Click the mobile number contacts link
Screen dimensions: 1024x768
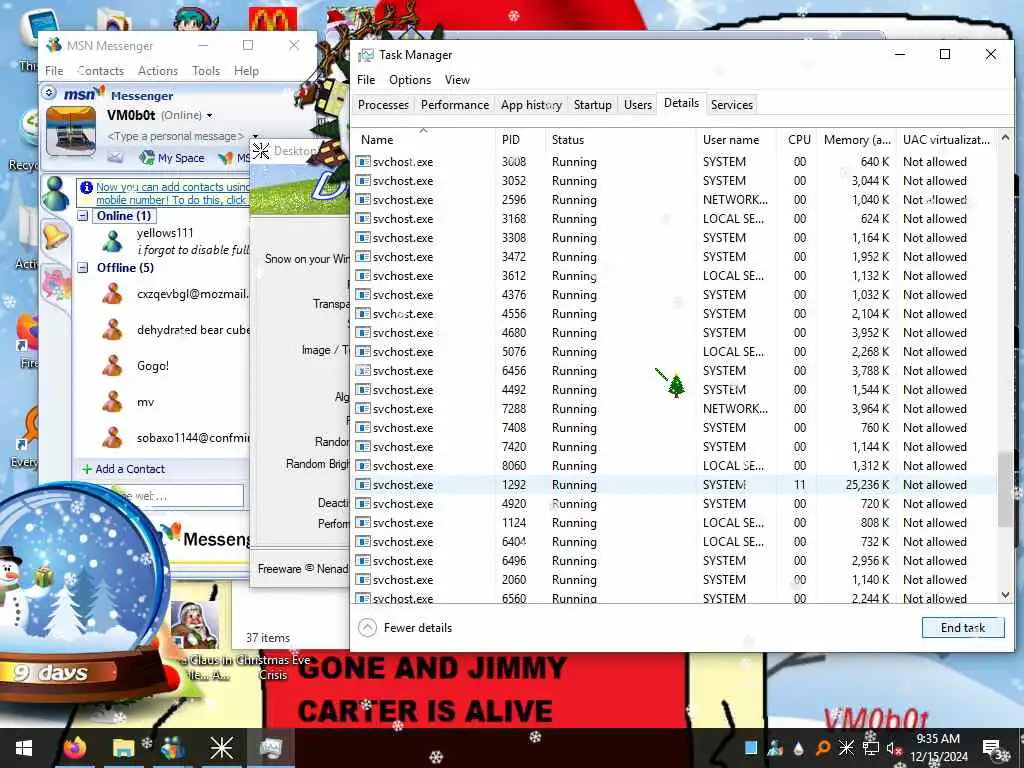[x=172, y=193]
